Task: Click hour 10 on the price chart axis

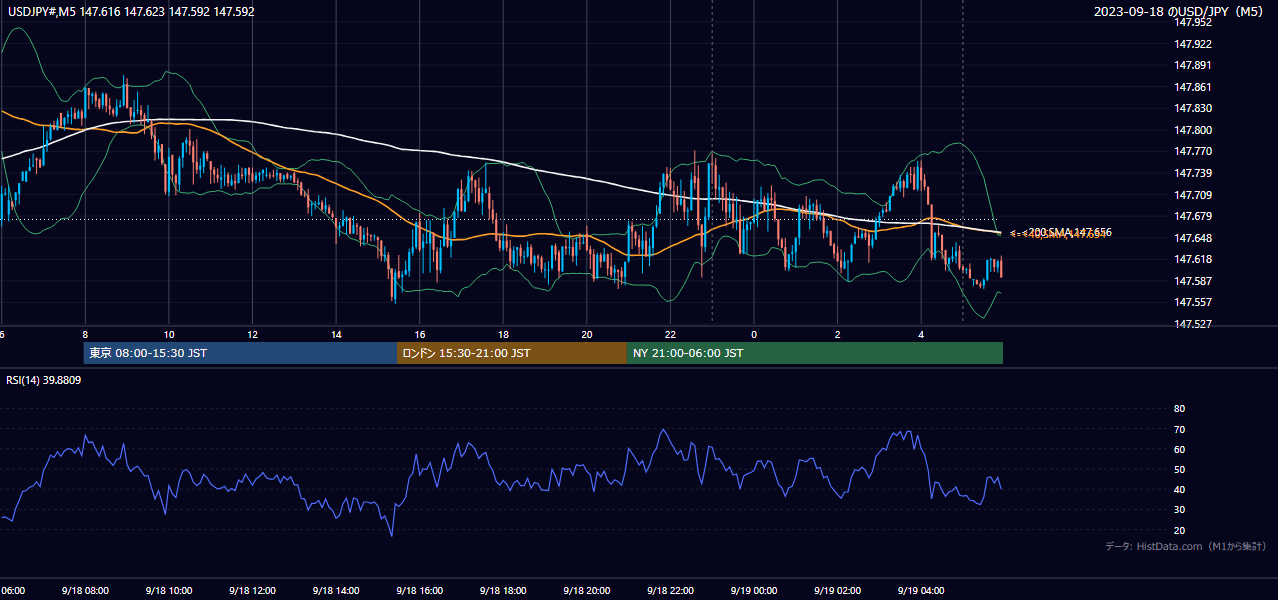Action: pyautogui.click(x=169, y=334)
